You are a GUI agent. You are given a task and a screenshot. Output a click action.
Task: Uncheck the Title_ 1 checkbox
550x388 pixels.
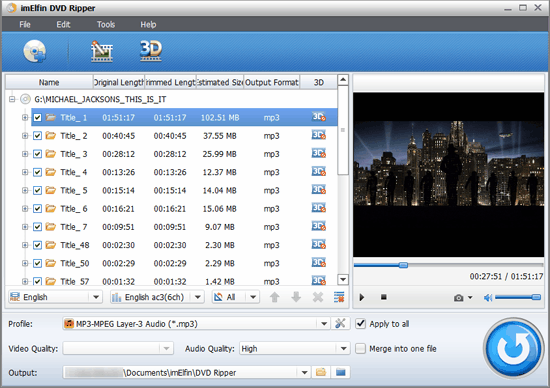[38, 118]
